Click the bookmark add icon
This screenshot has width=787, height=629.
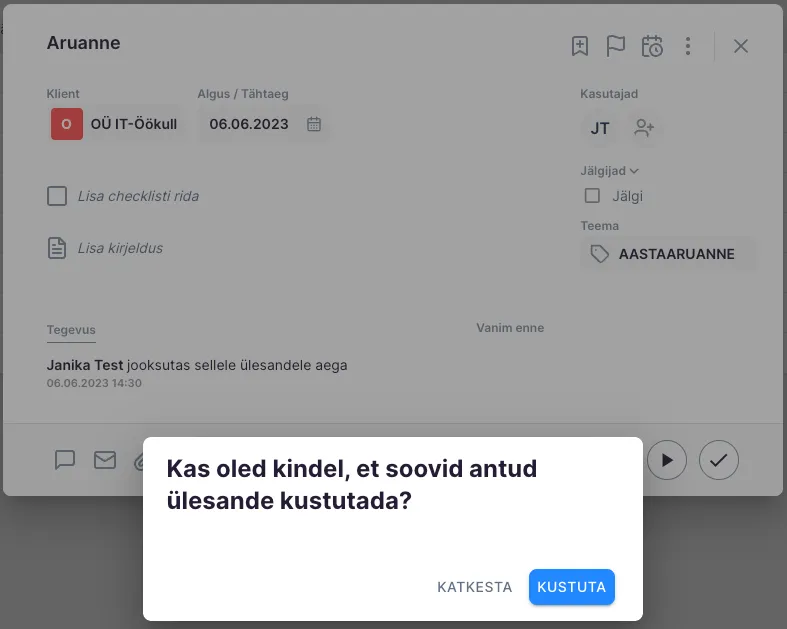pos(580,46)
